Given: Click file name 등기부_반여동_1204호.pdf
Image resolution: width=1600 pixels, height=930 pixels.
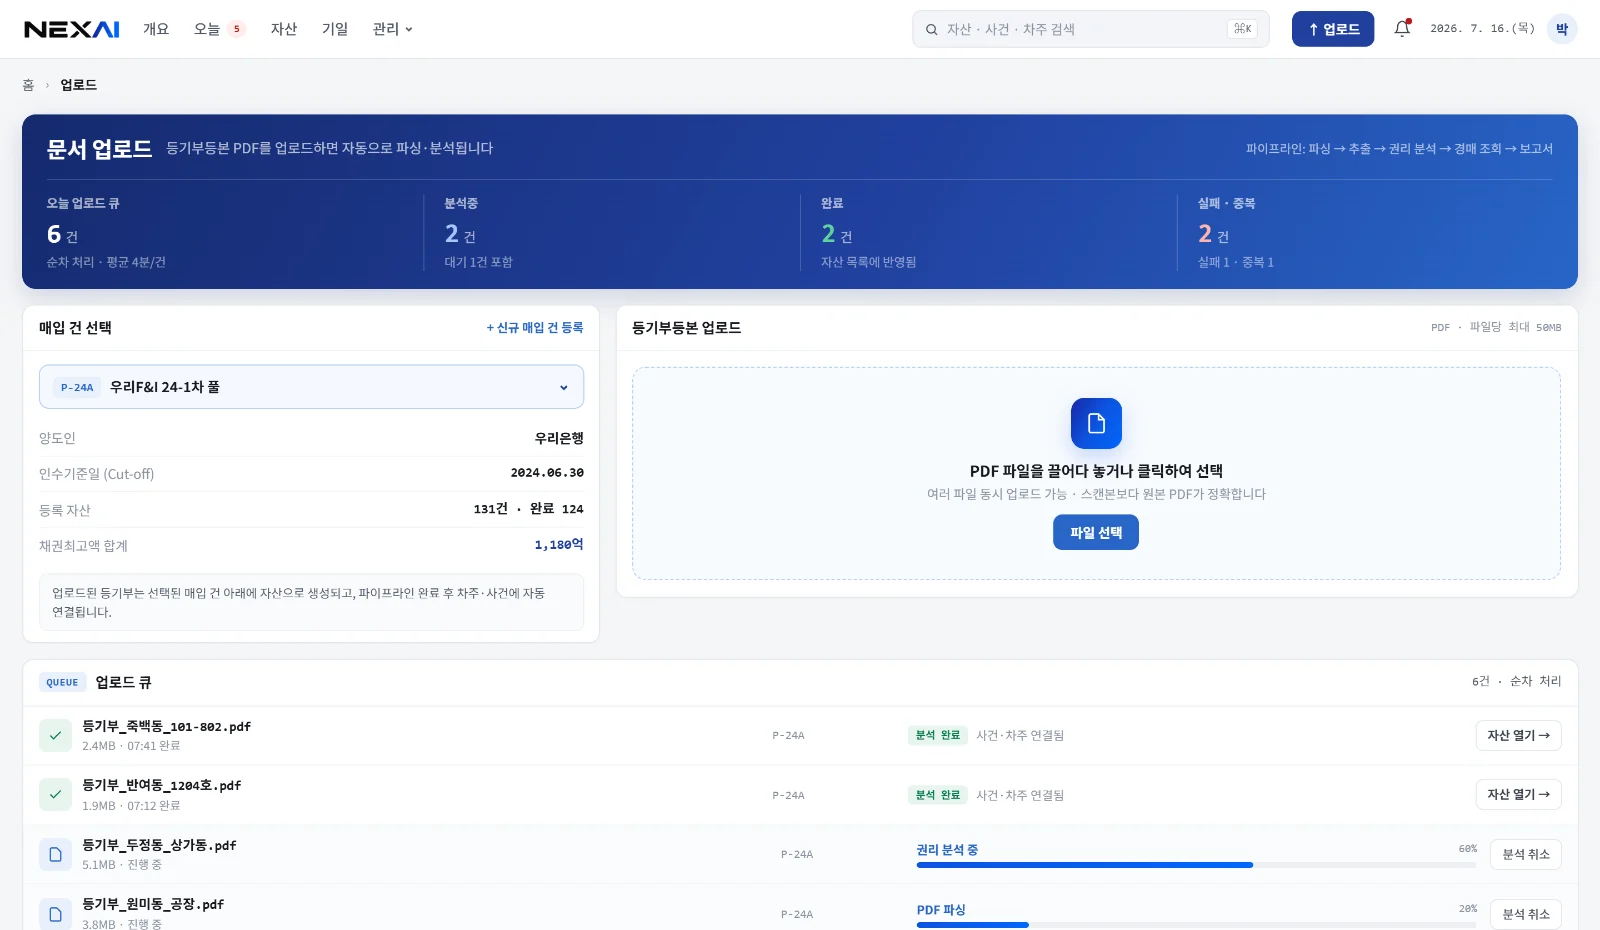Looking at the screenshot, I should click(x=161, y=786).
